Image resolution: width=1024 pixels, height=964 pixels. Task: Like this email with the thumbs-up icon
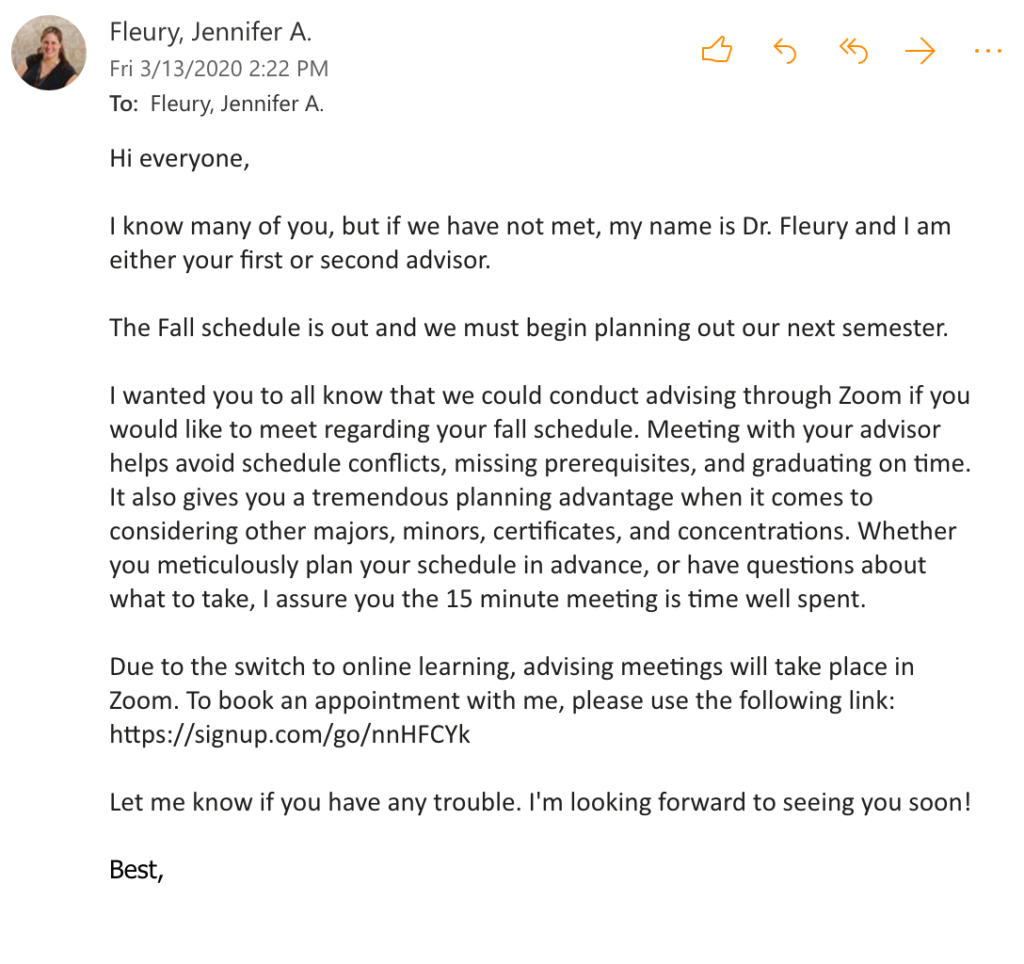click(x=716, y=50)
